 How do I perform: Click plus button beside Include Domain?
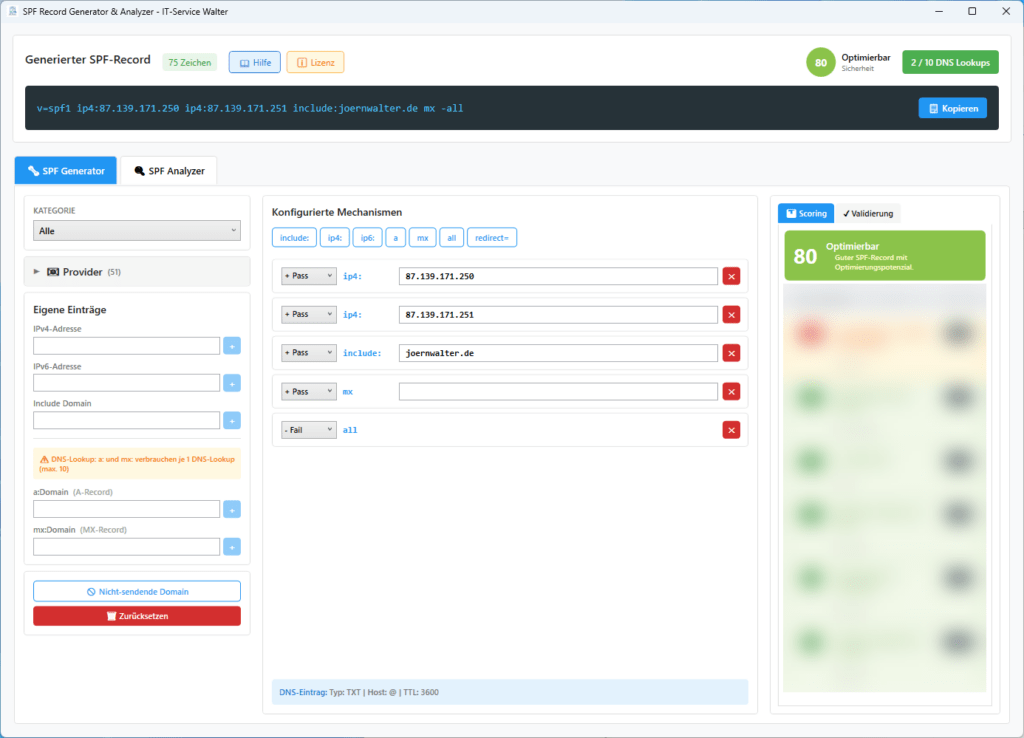coord(232,420)
